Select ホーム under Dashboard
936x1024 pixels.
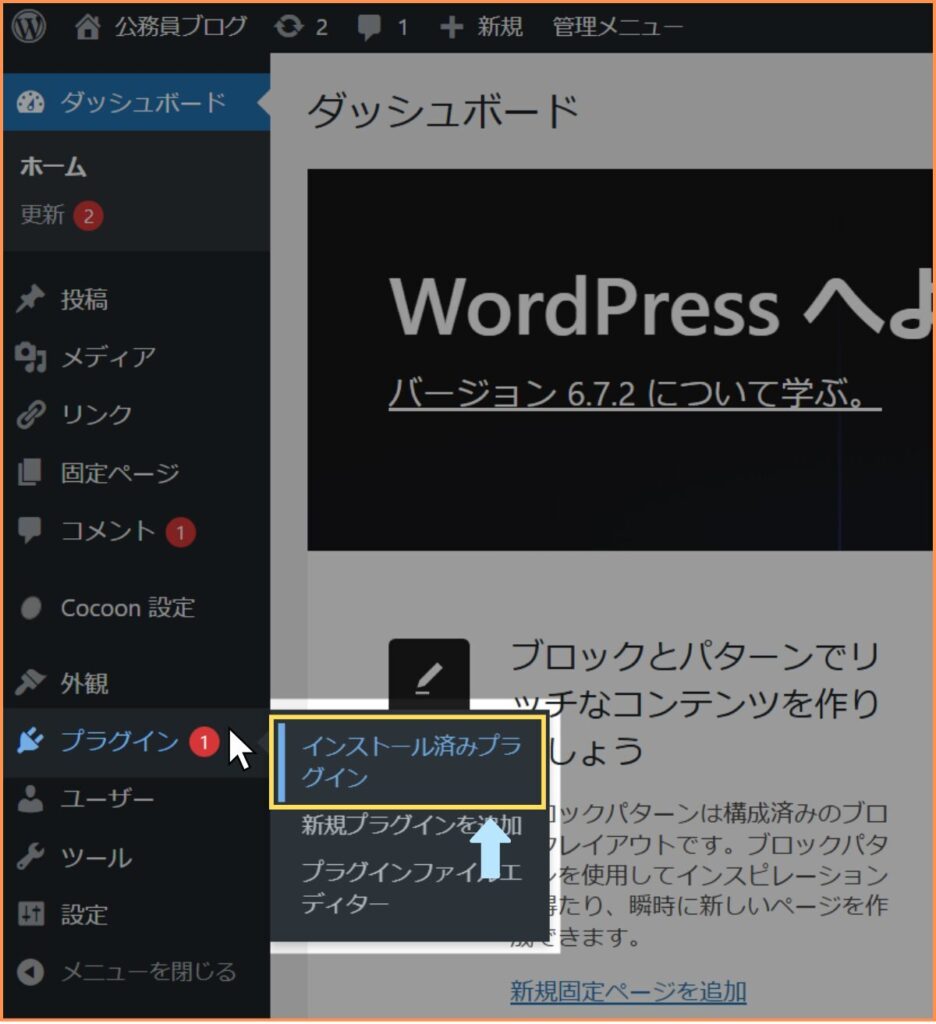point(54,167)
